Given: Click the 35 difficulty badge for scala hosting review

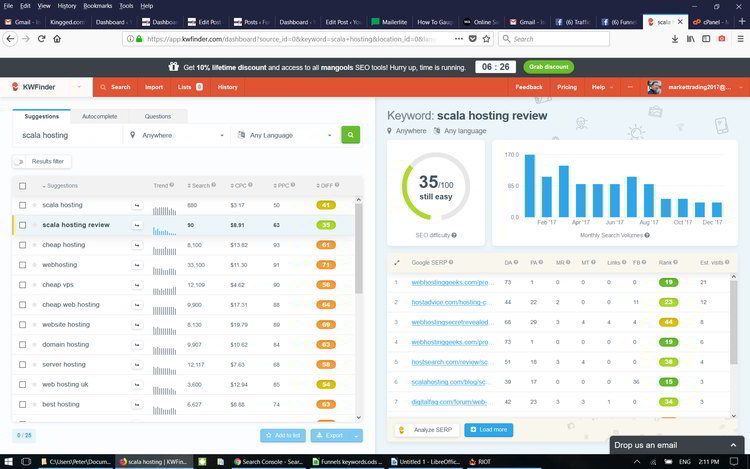Looking at the screenshot, I should (326, 225).
